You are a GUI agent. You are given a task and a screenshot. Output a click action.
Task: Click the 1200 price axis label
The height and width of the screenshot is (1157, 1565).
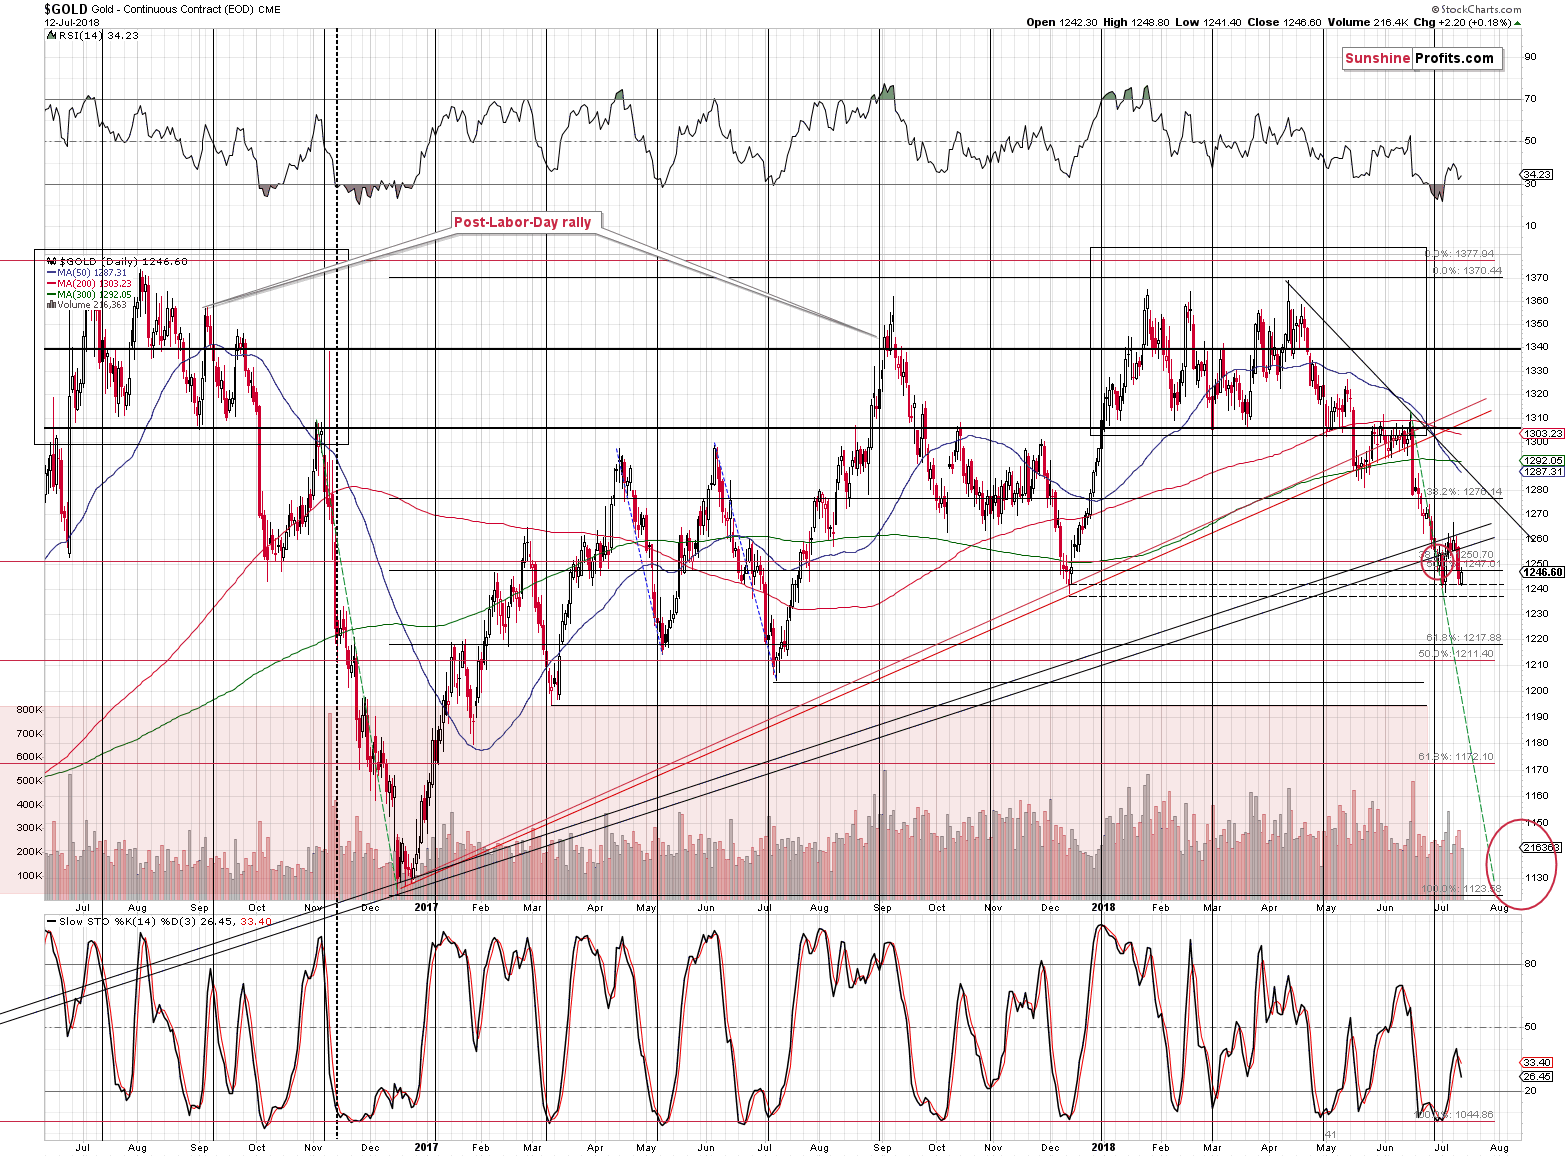[x=1537, y=690]
